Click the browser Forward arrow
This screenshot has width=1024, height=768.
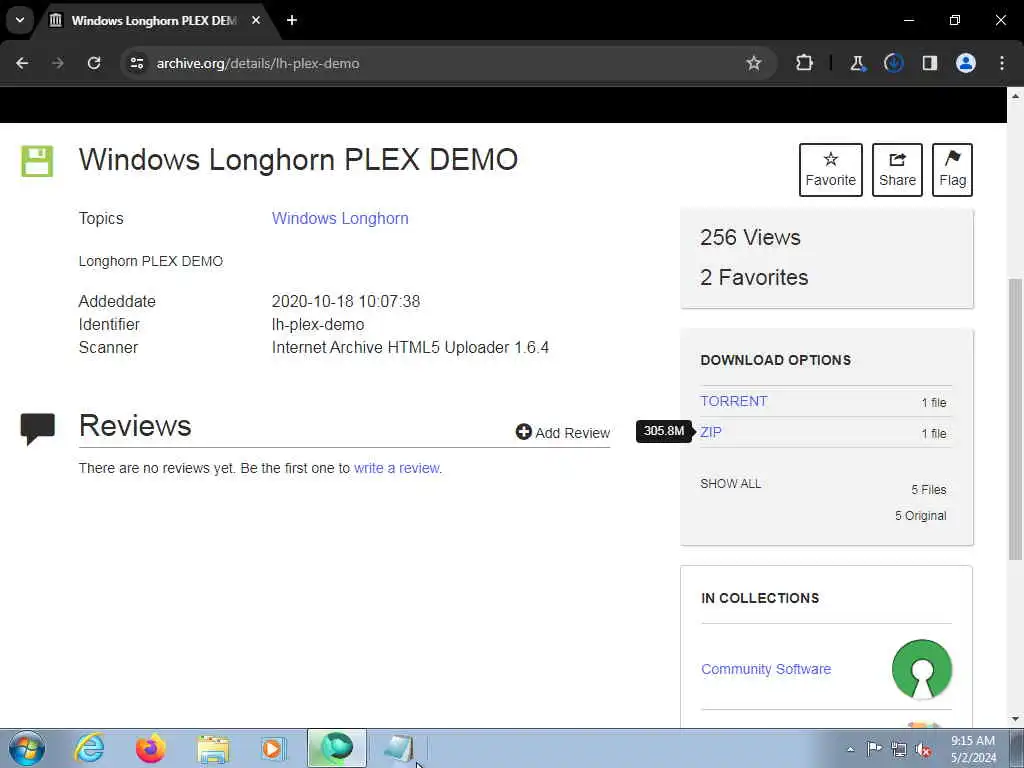click(58, 63)
